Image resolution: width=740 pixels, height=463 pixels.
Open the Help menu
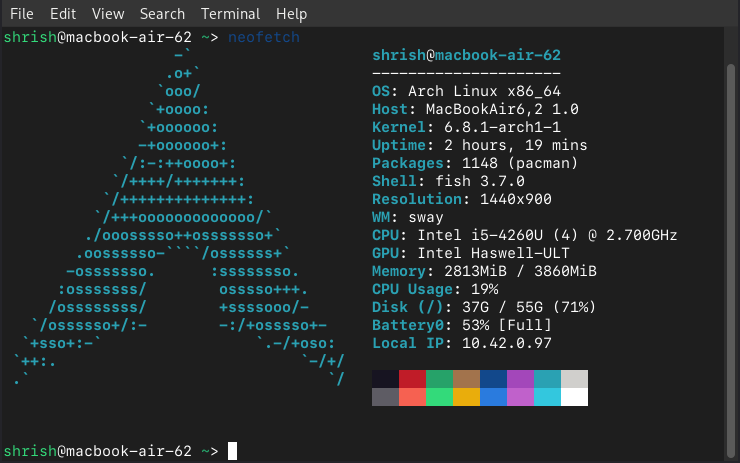tap(291, 14)
